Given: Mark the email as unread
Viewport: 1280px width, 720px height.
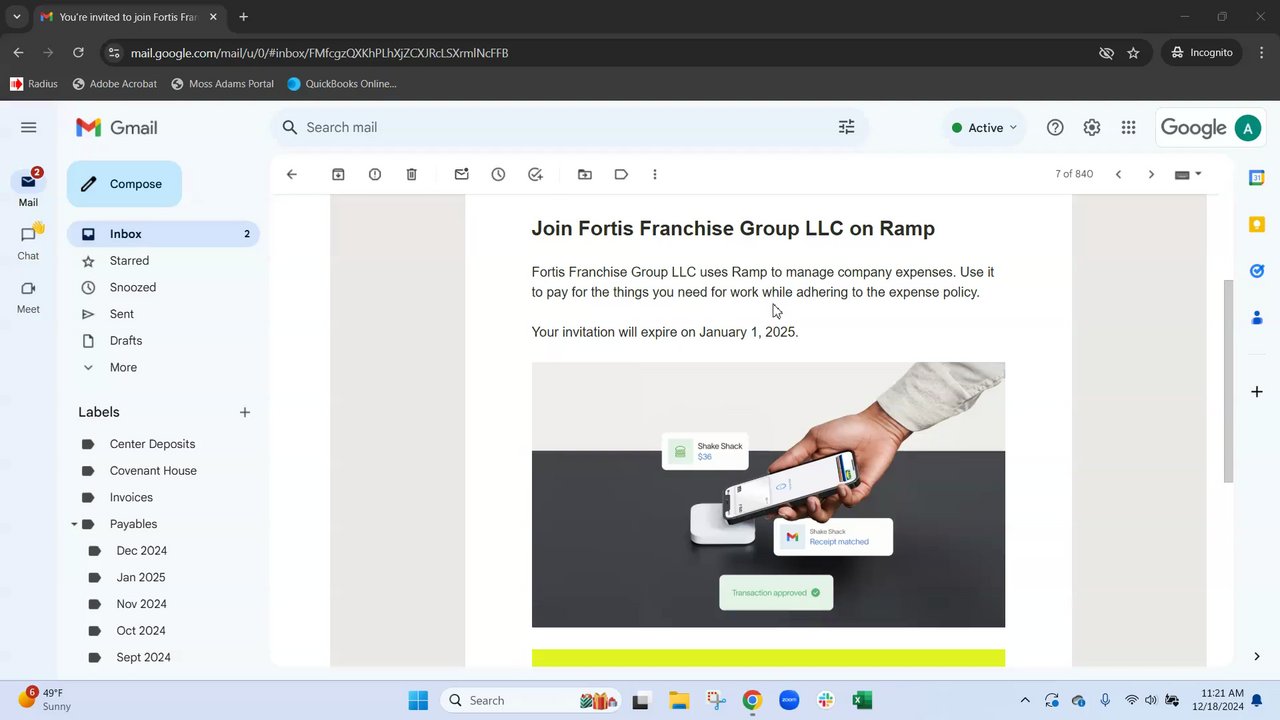Looking at the screenshot, I should pyautogui.click(x=461, y=174).
